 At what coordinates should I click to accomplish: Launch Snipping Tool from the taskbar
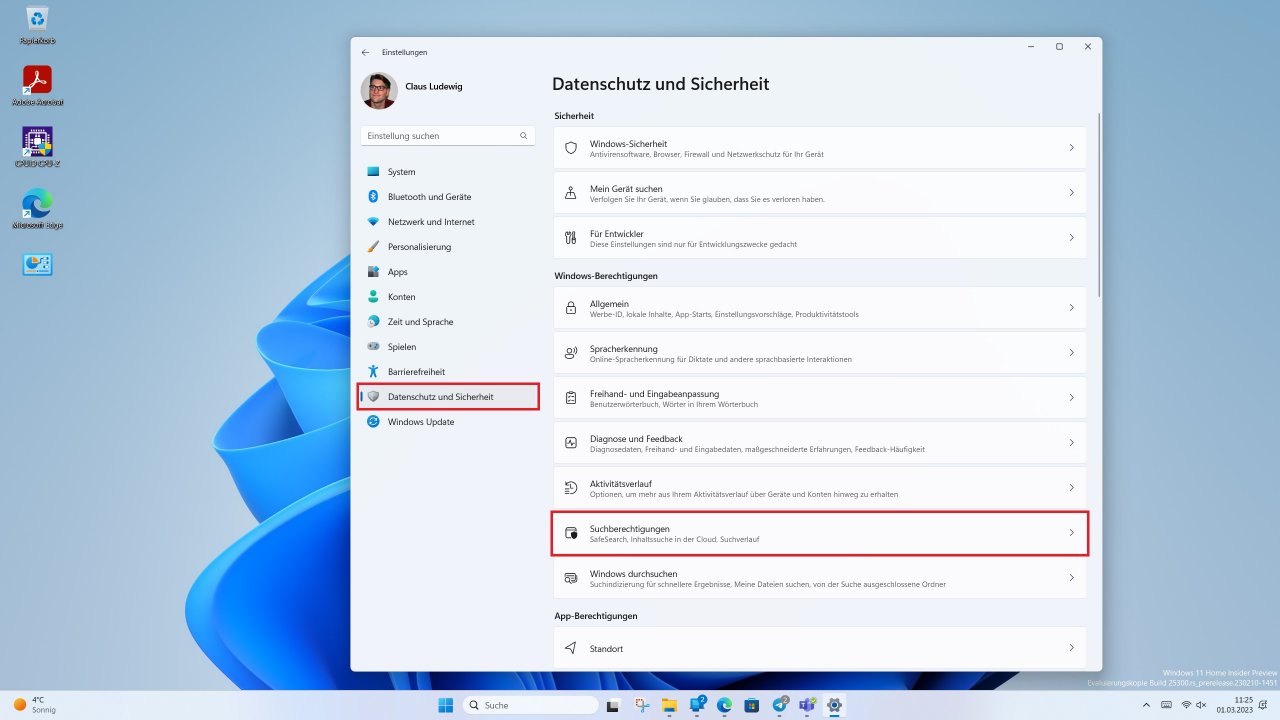(x=642, y=705)
